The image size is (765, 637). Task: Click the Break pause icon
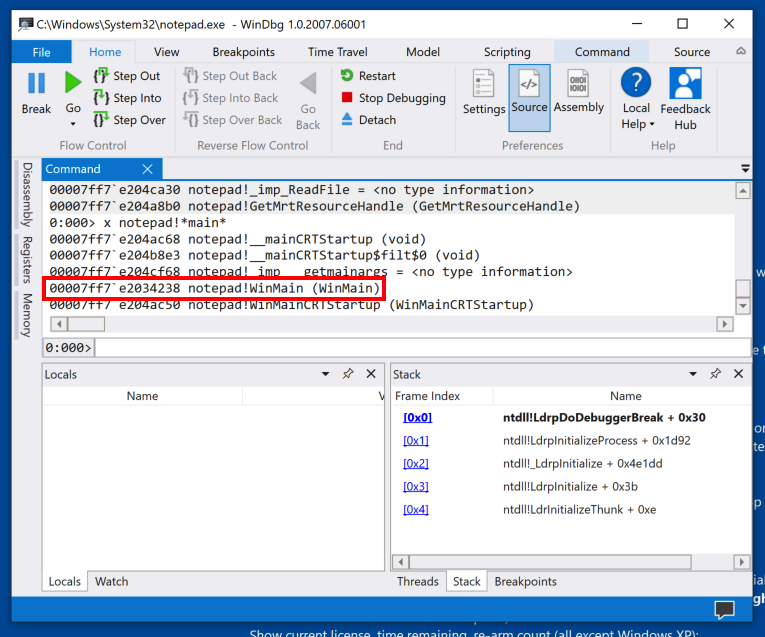36,83
